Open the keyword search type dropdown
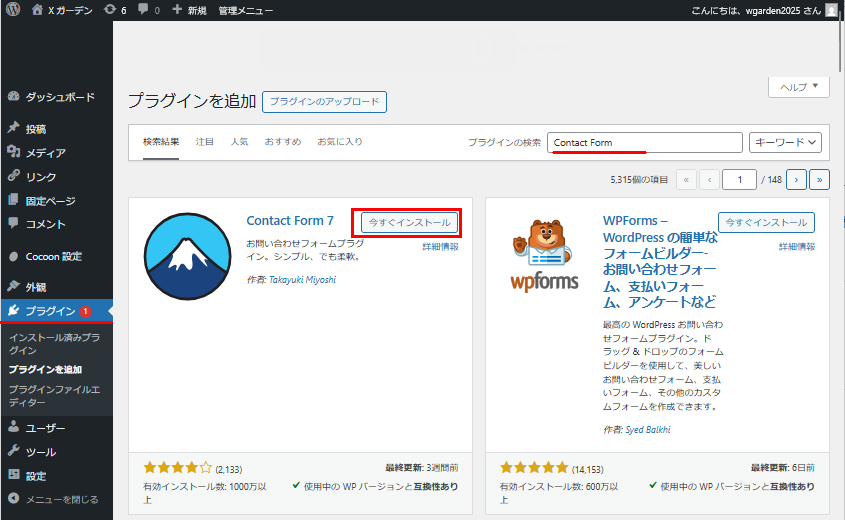 click(x=785, y=143)
